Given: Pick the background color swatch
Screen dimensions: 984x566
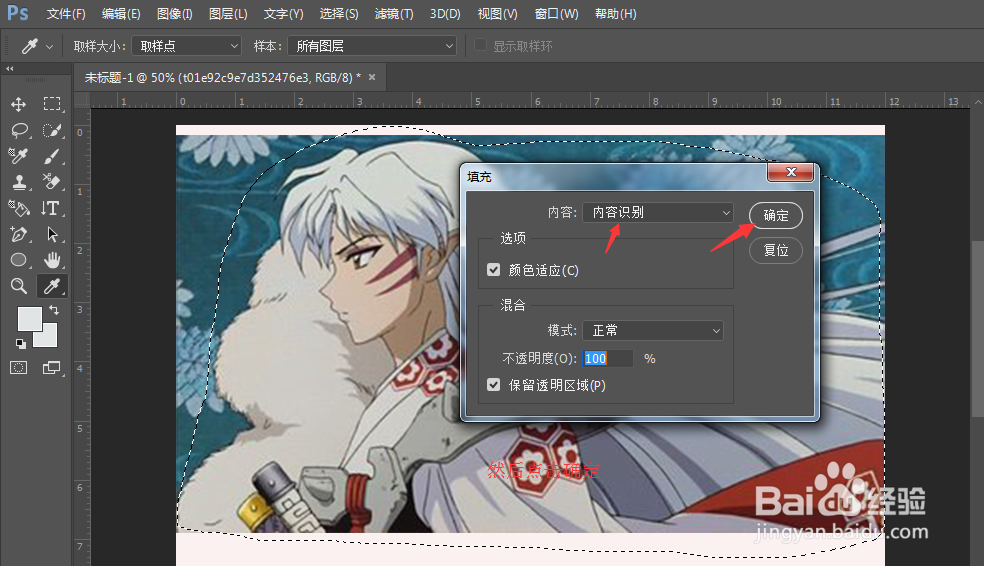Looking at the screenshot, I should [x=49, y=338].
